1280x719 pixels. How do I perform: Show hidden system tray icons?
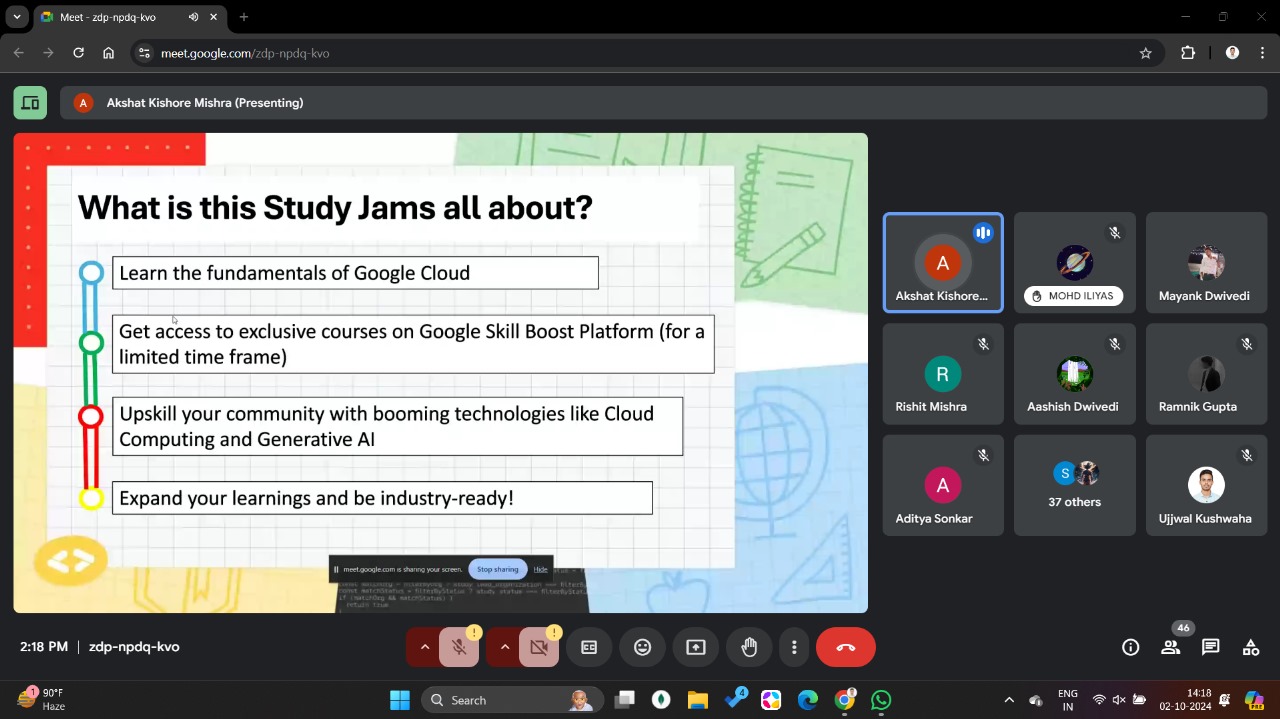[1009, 700]
